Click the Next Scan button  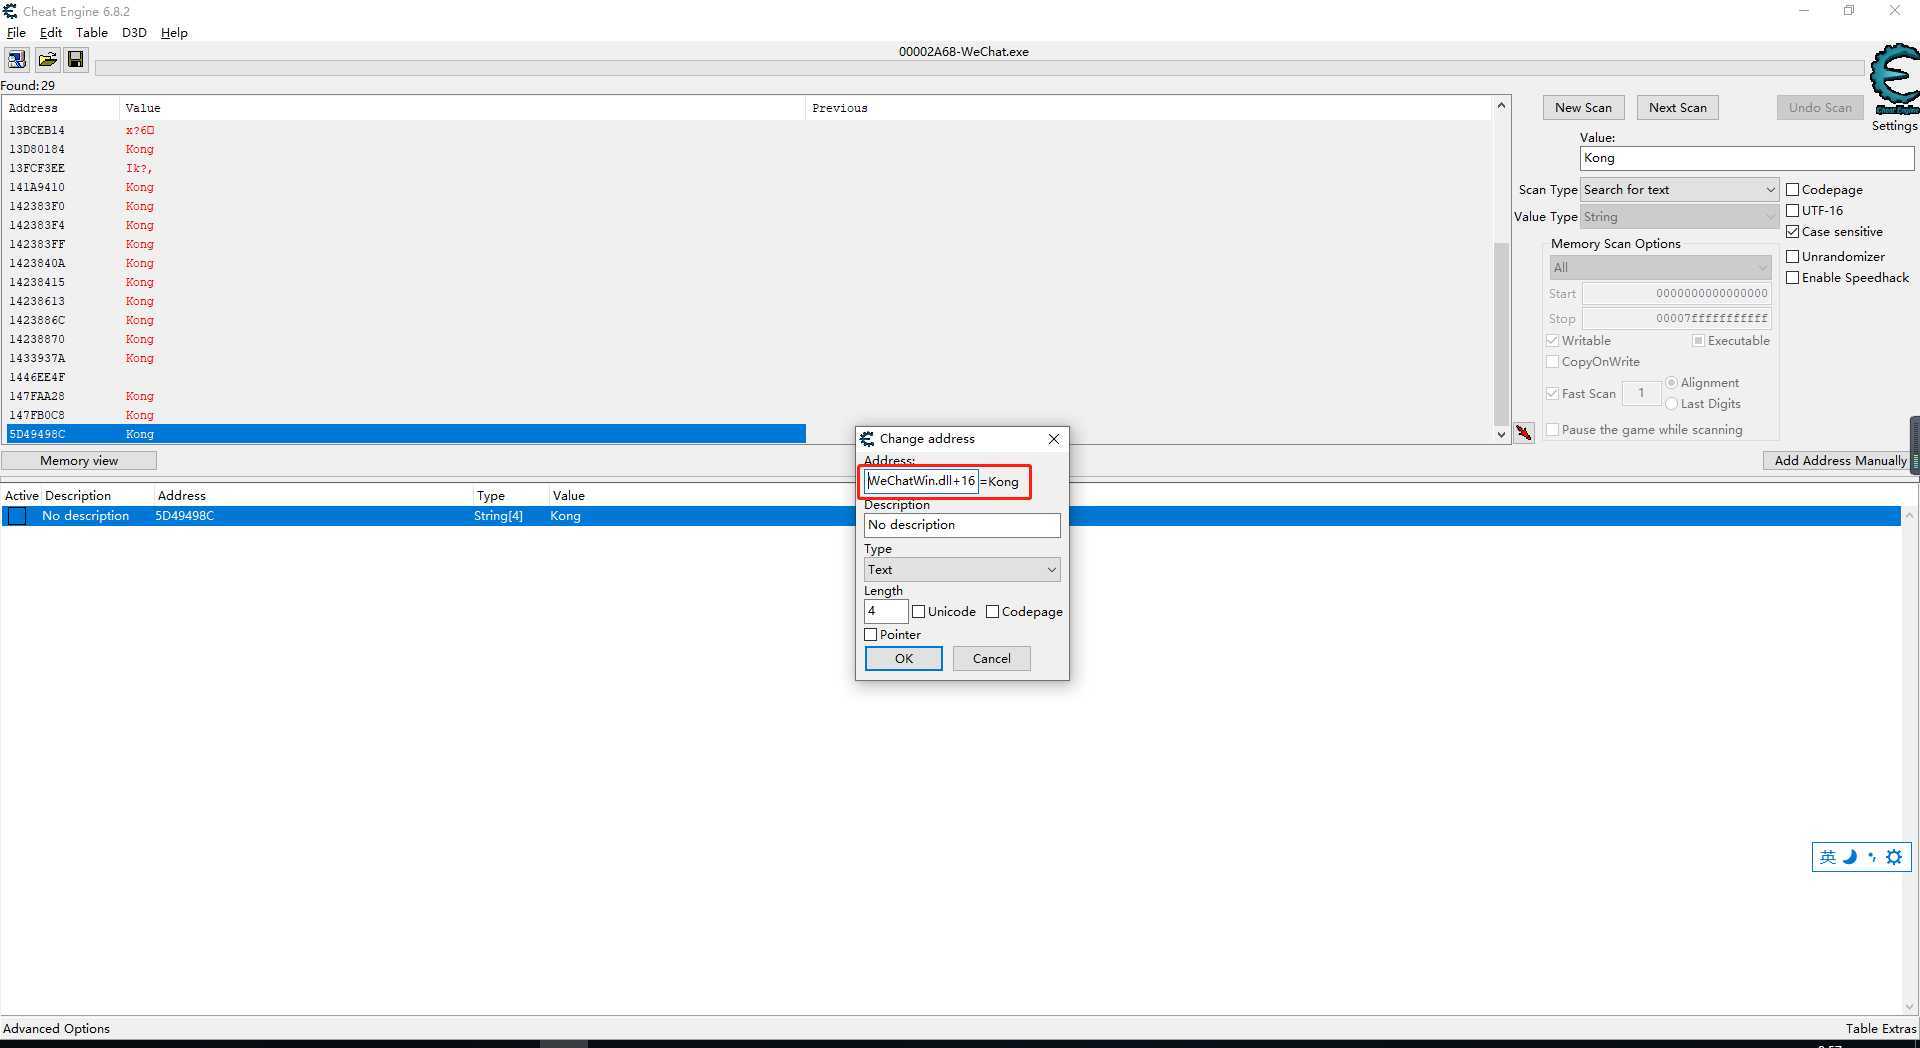click(1678, 108)
